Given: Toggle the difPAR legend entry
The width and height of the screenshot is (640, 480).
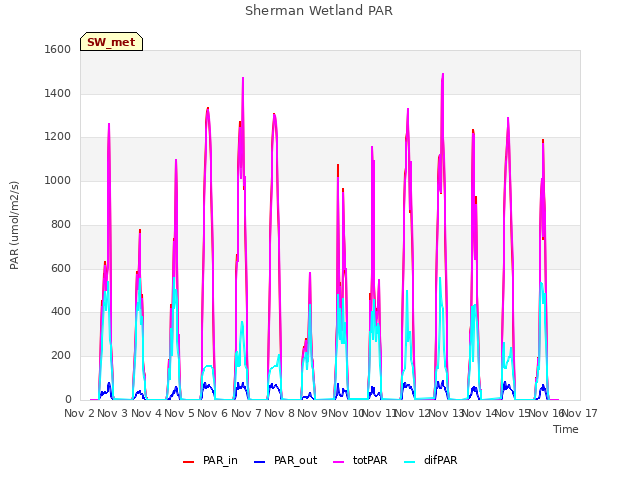Looking at the screenshot, I should 431,460.
